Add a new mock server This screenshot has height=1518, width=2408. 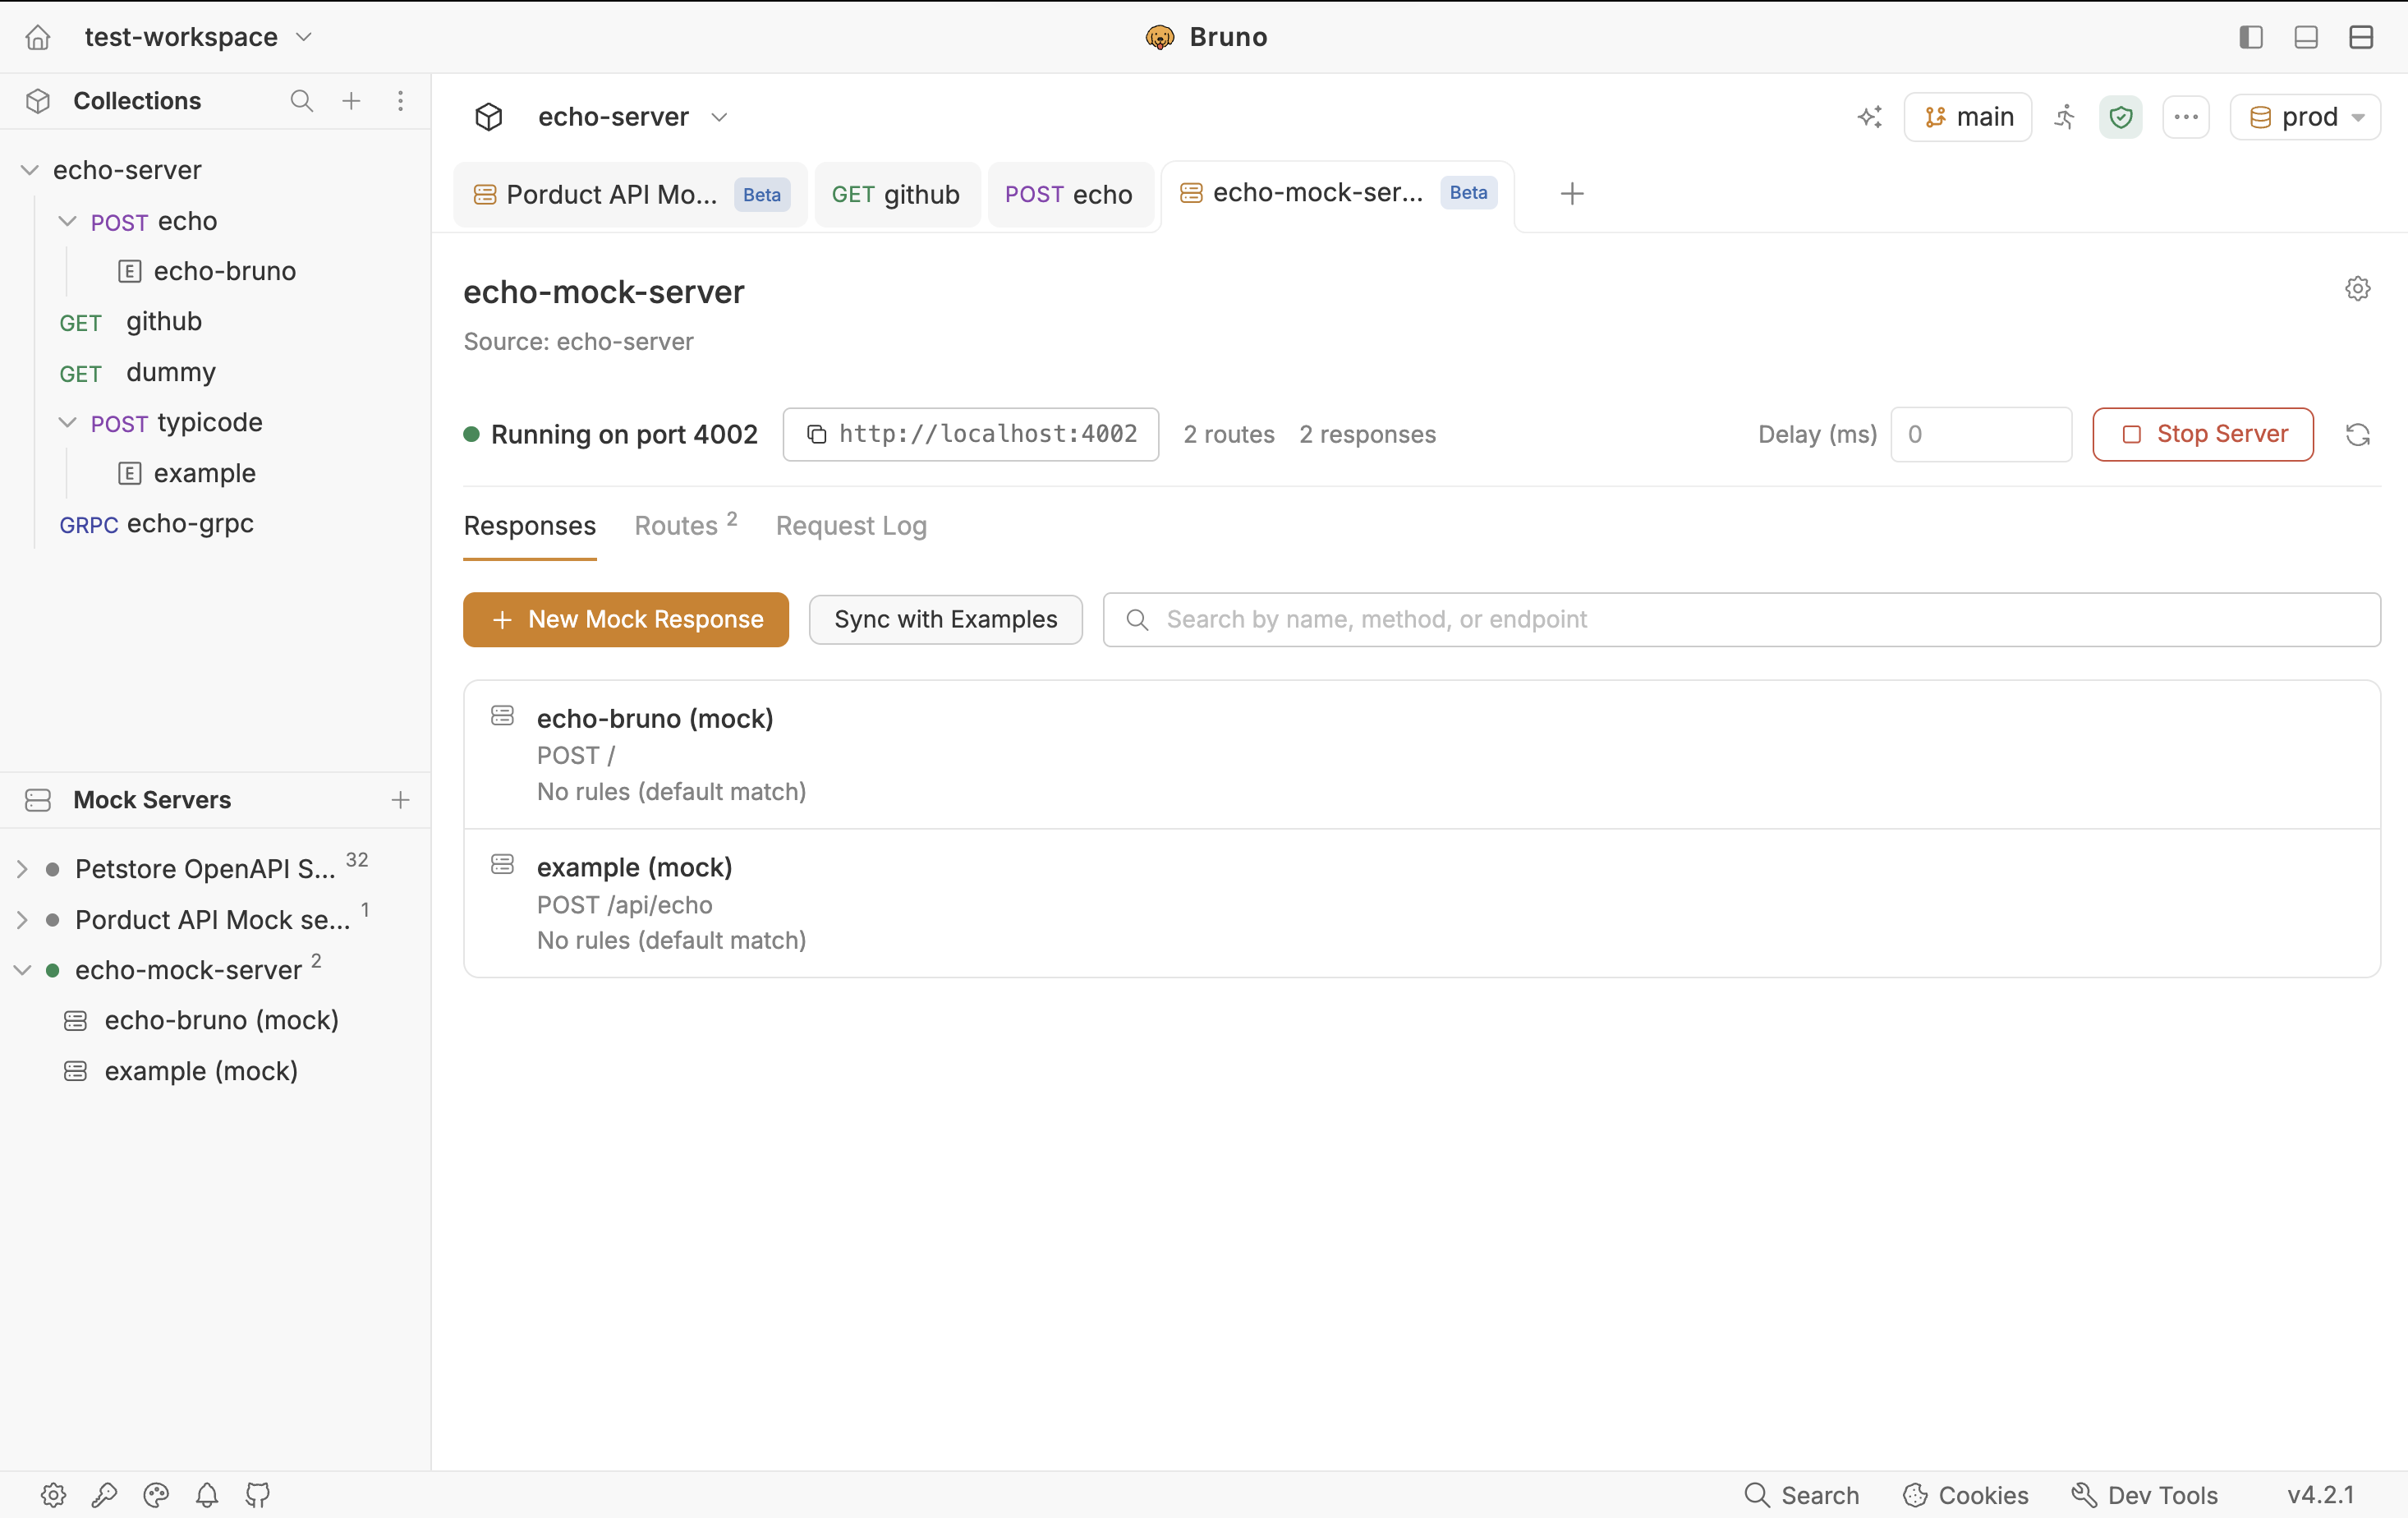point(400,800)
